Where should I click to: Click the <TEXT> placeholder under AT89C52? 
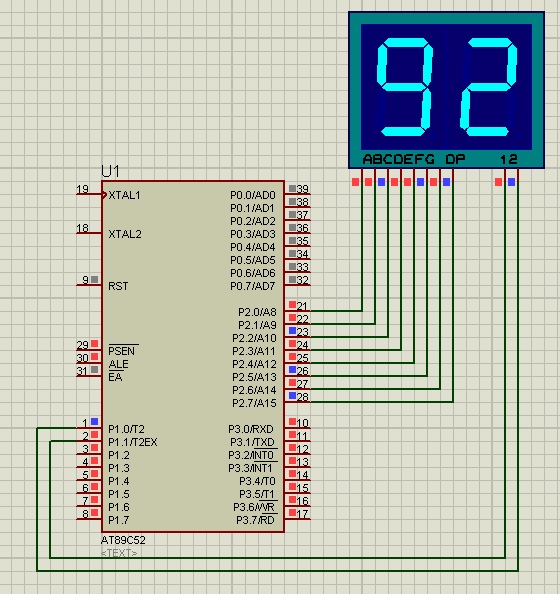pos(119,553)
